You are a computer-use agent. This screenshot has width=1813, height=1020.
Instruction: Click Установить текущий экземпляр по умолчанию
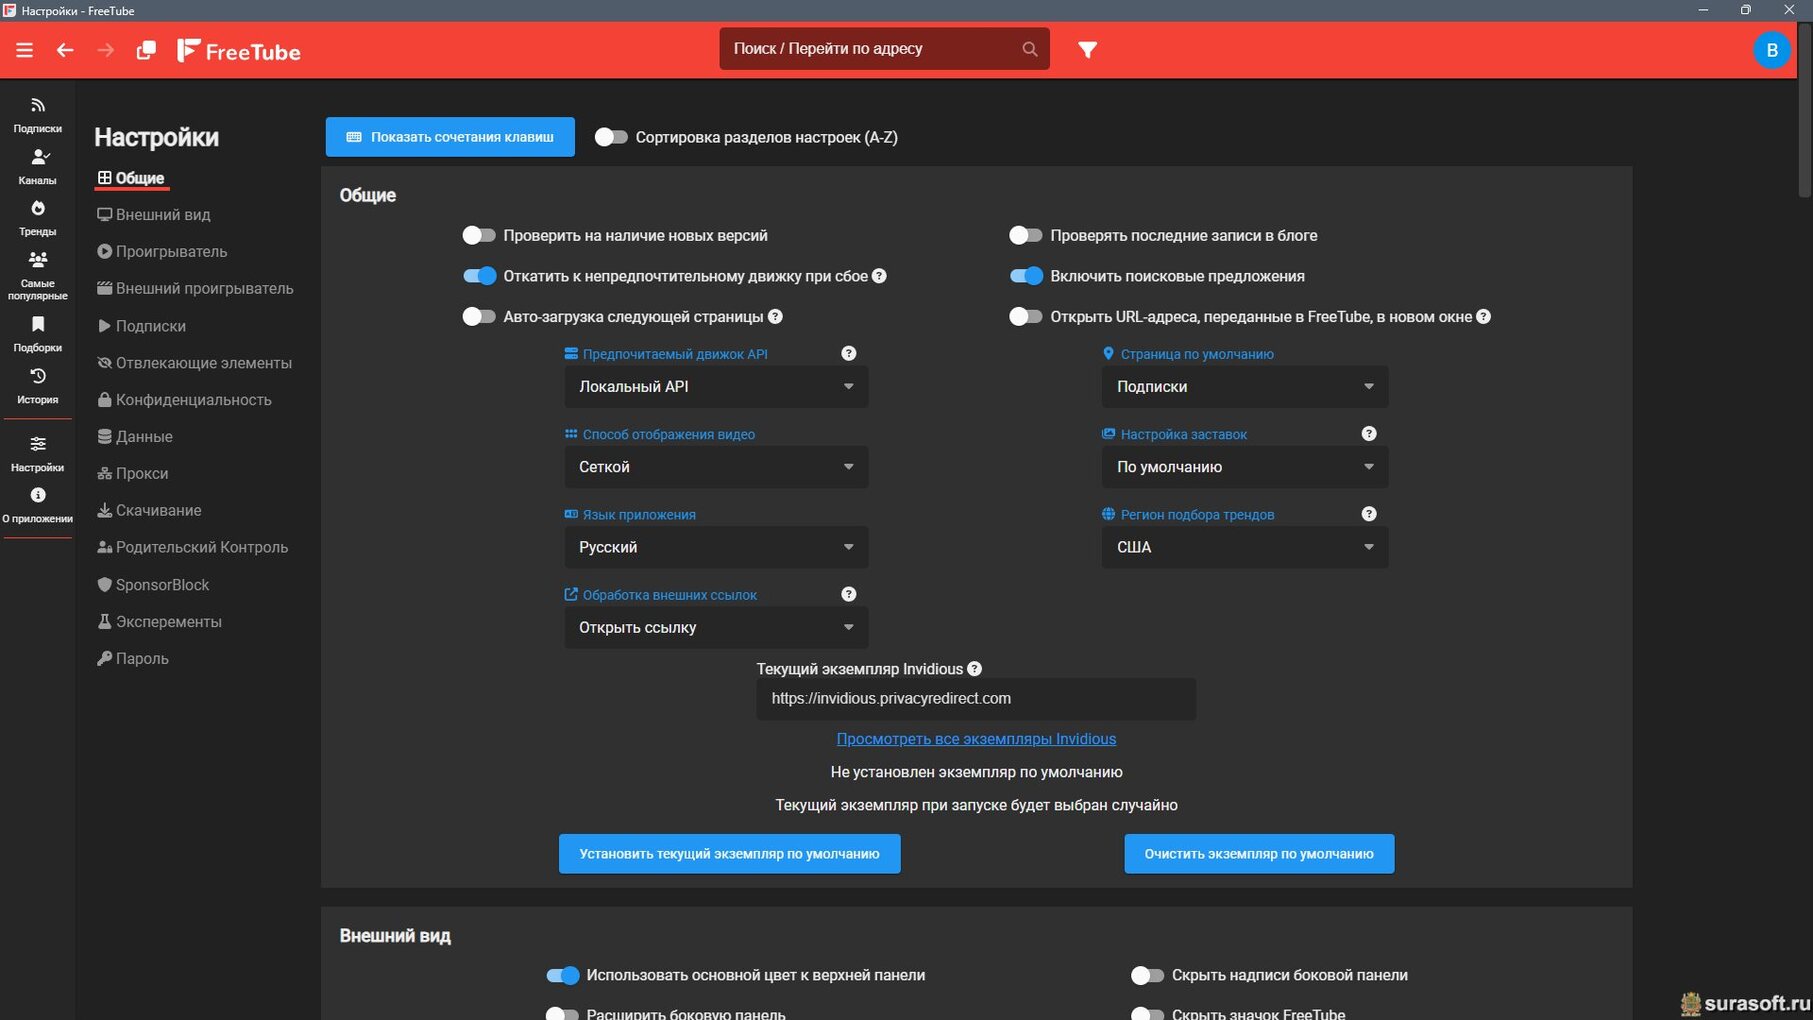tap(730, 854)
